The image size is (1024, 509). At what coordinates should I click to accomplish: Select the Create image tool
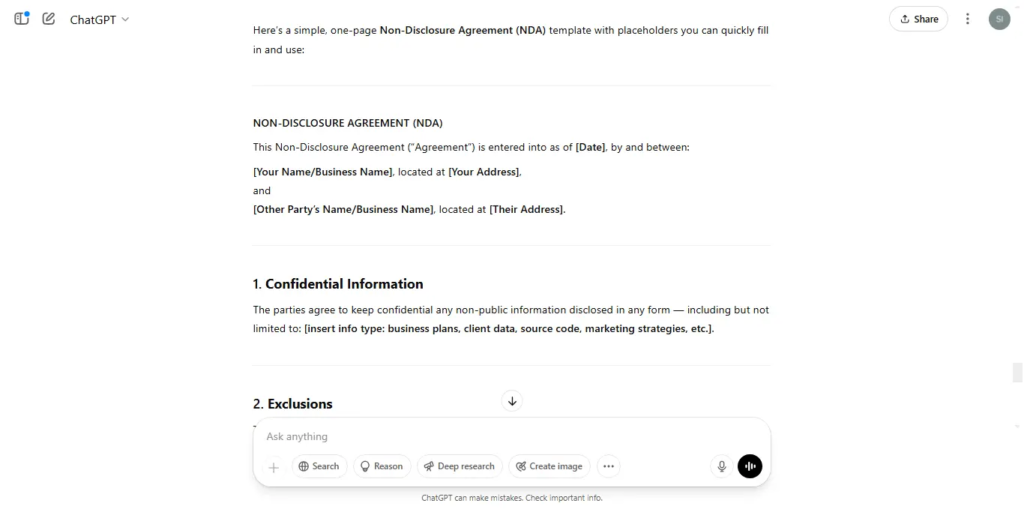(x=549, y=467)
